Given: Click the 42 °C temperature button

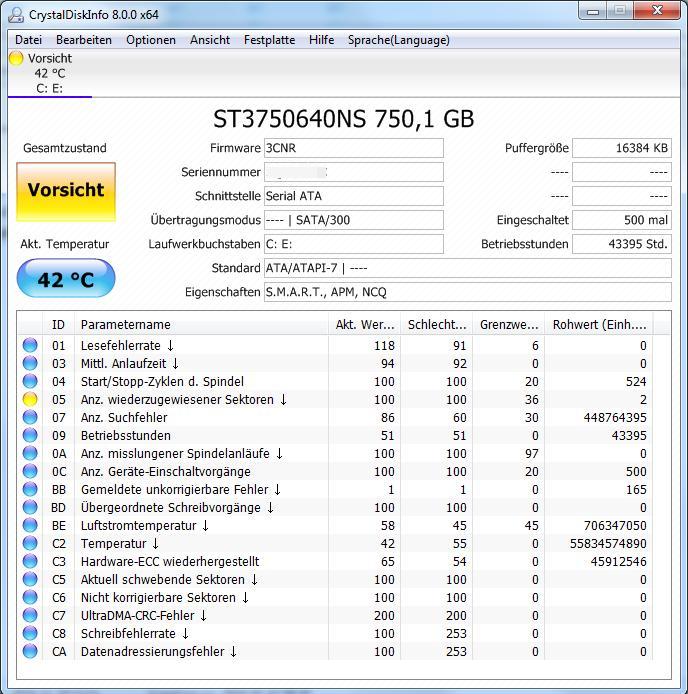Looking at the screenshot, I should point(66,278).
